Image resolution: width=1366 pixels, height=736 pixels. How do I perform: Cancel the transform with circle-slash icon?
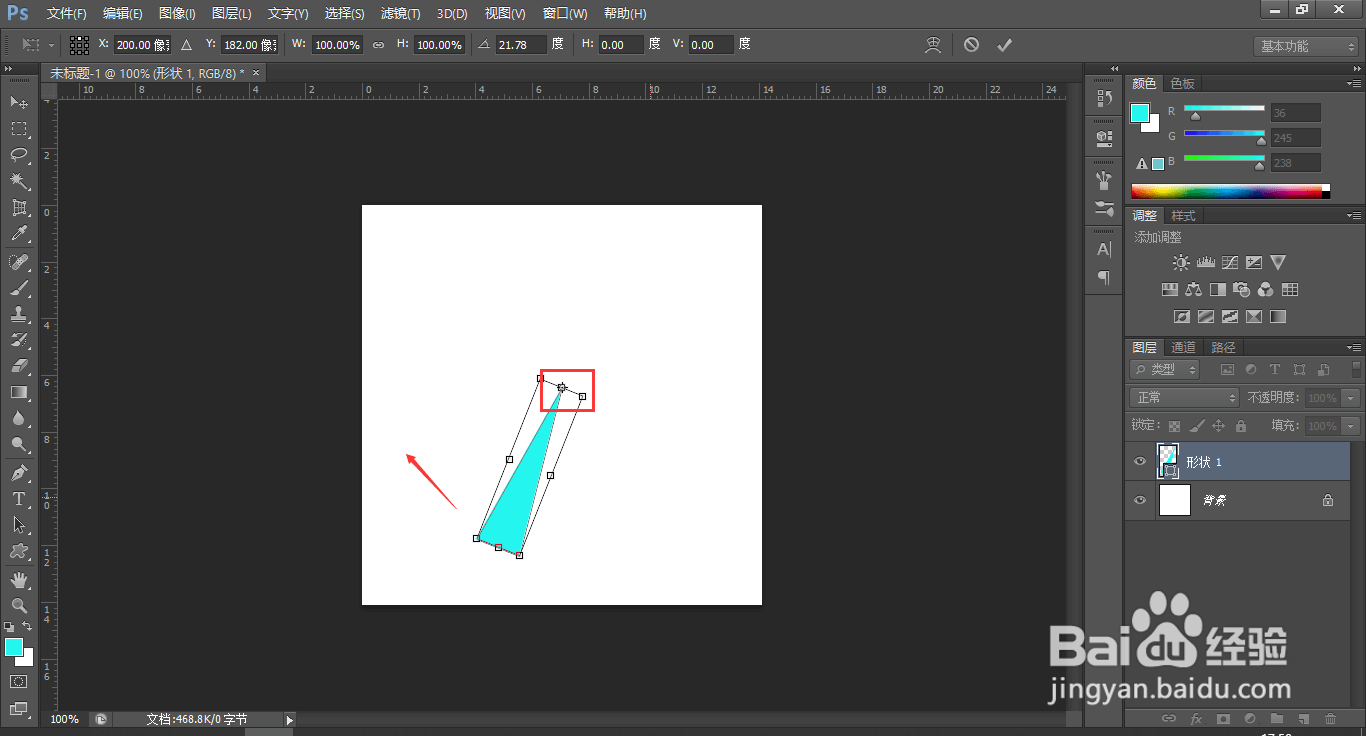click(971, 45)
